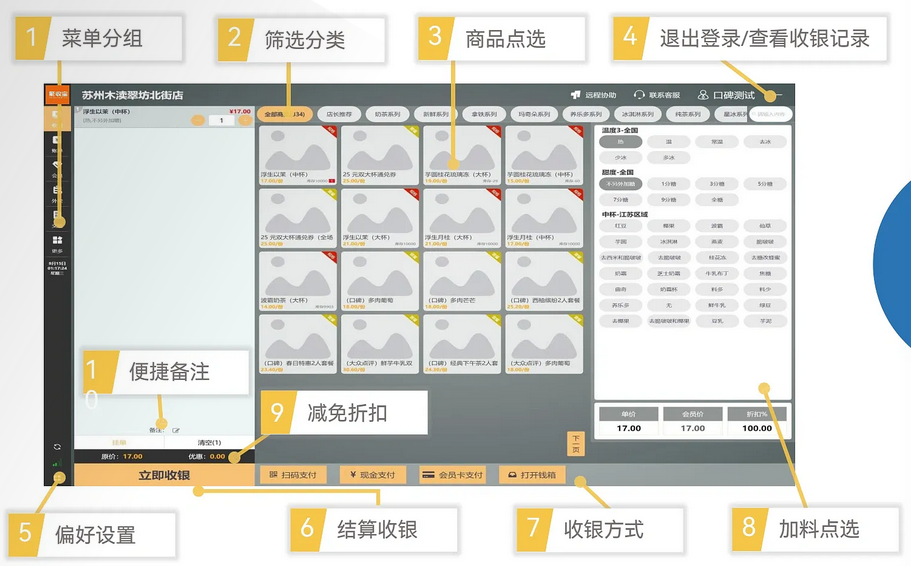Click the 备注 edit note icon
Viewport: 911px width, 566px height.
point(176,429)
